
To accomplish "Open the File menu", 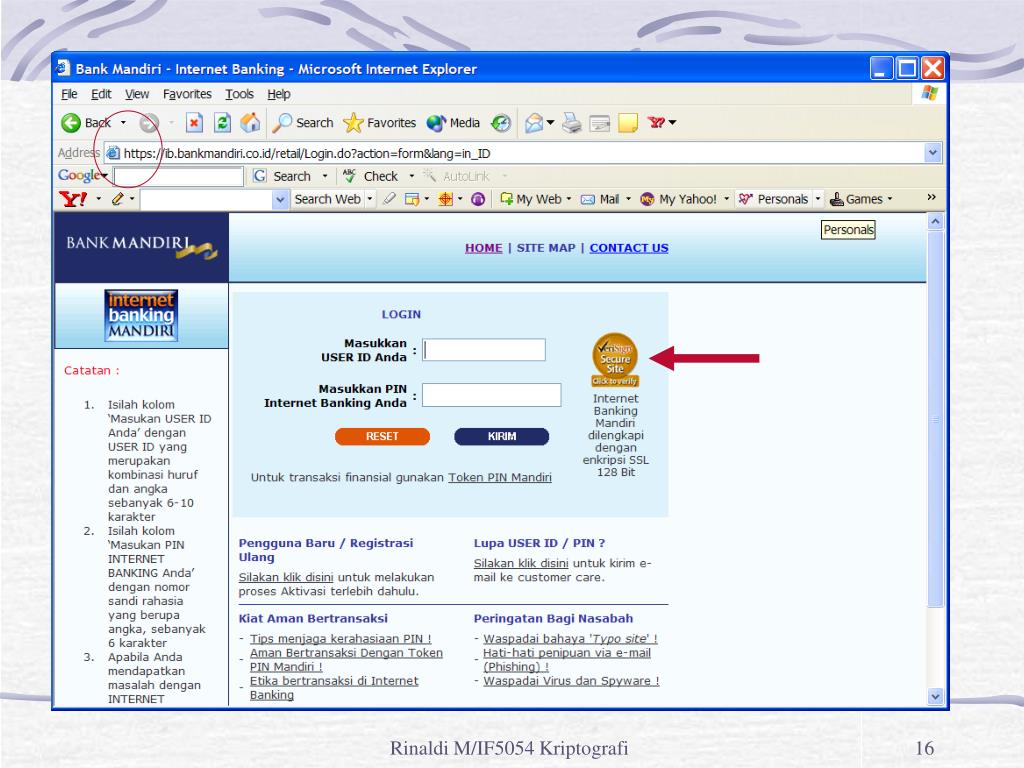I will pyautogui.click(x=69, y=94).
